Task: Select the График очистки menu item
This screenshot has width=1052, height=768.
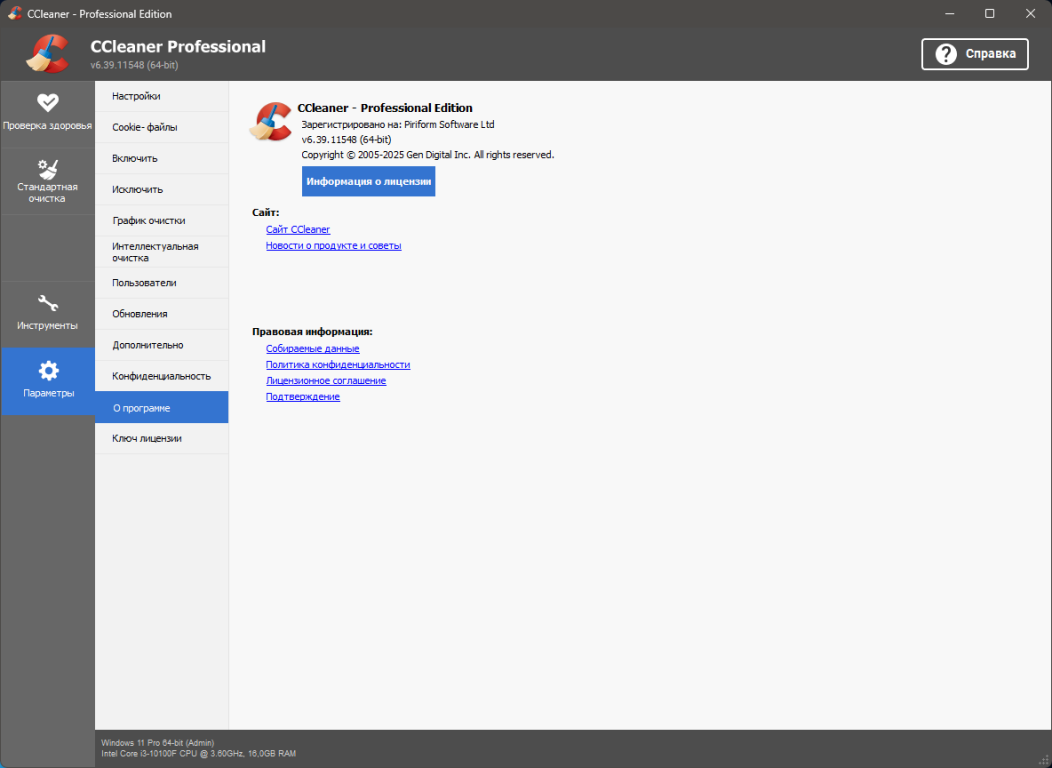Action: 148,220
